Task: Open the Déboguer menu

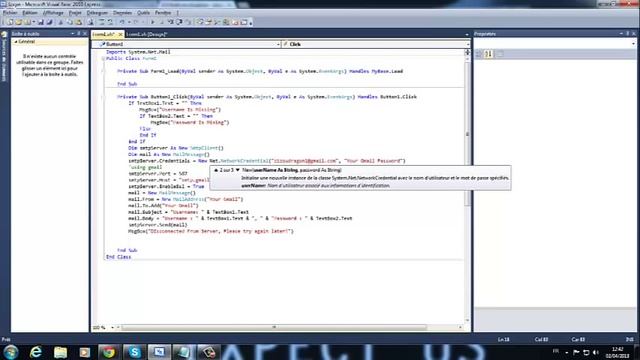Action: [97, 13]
